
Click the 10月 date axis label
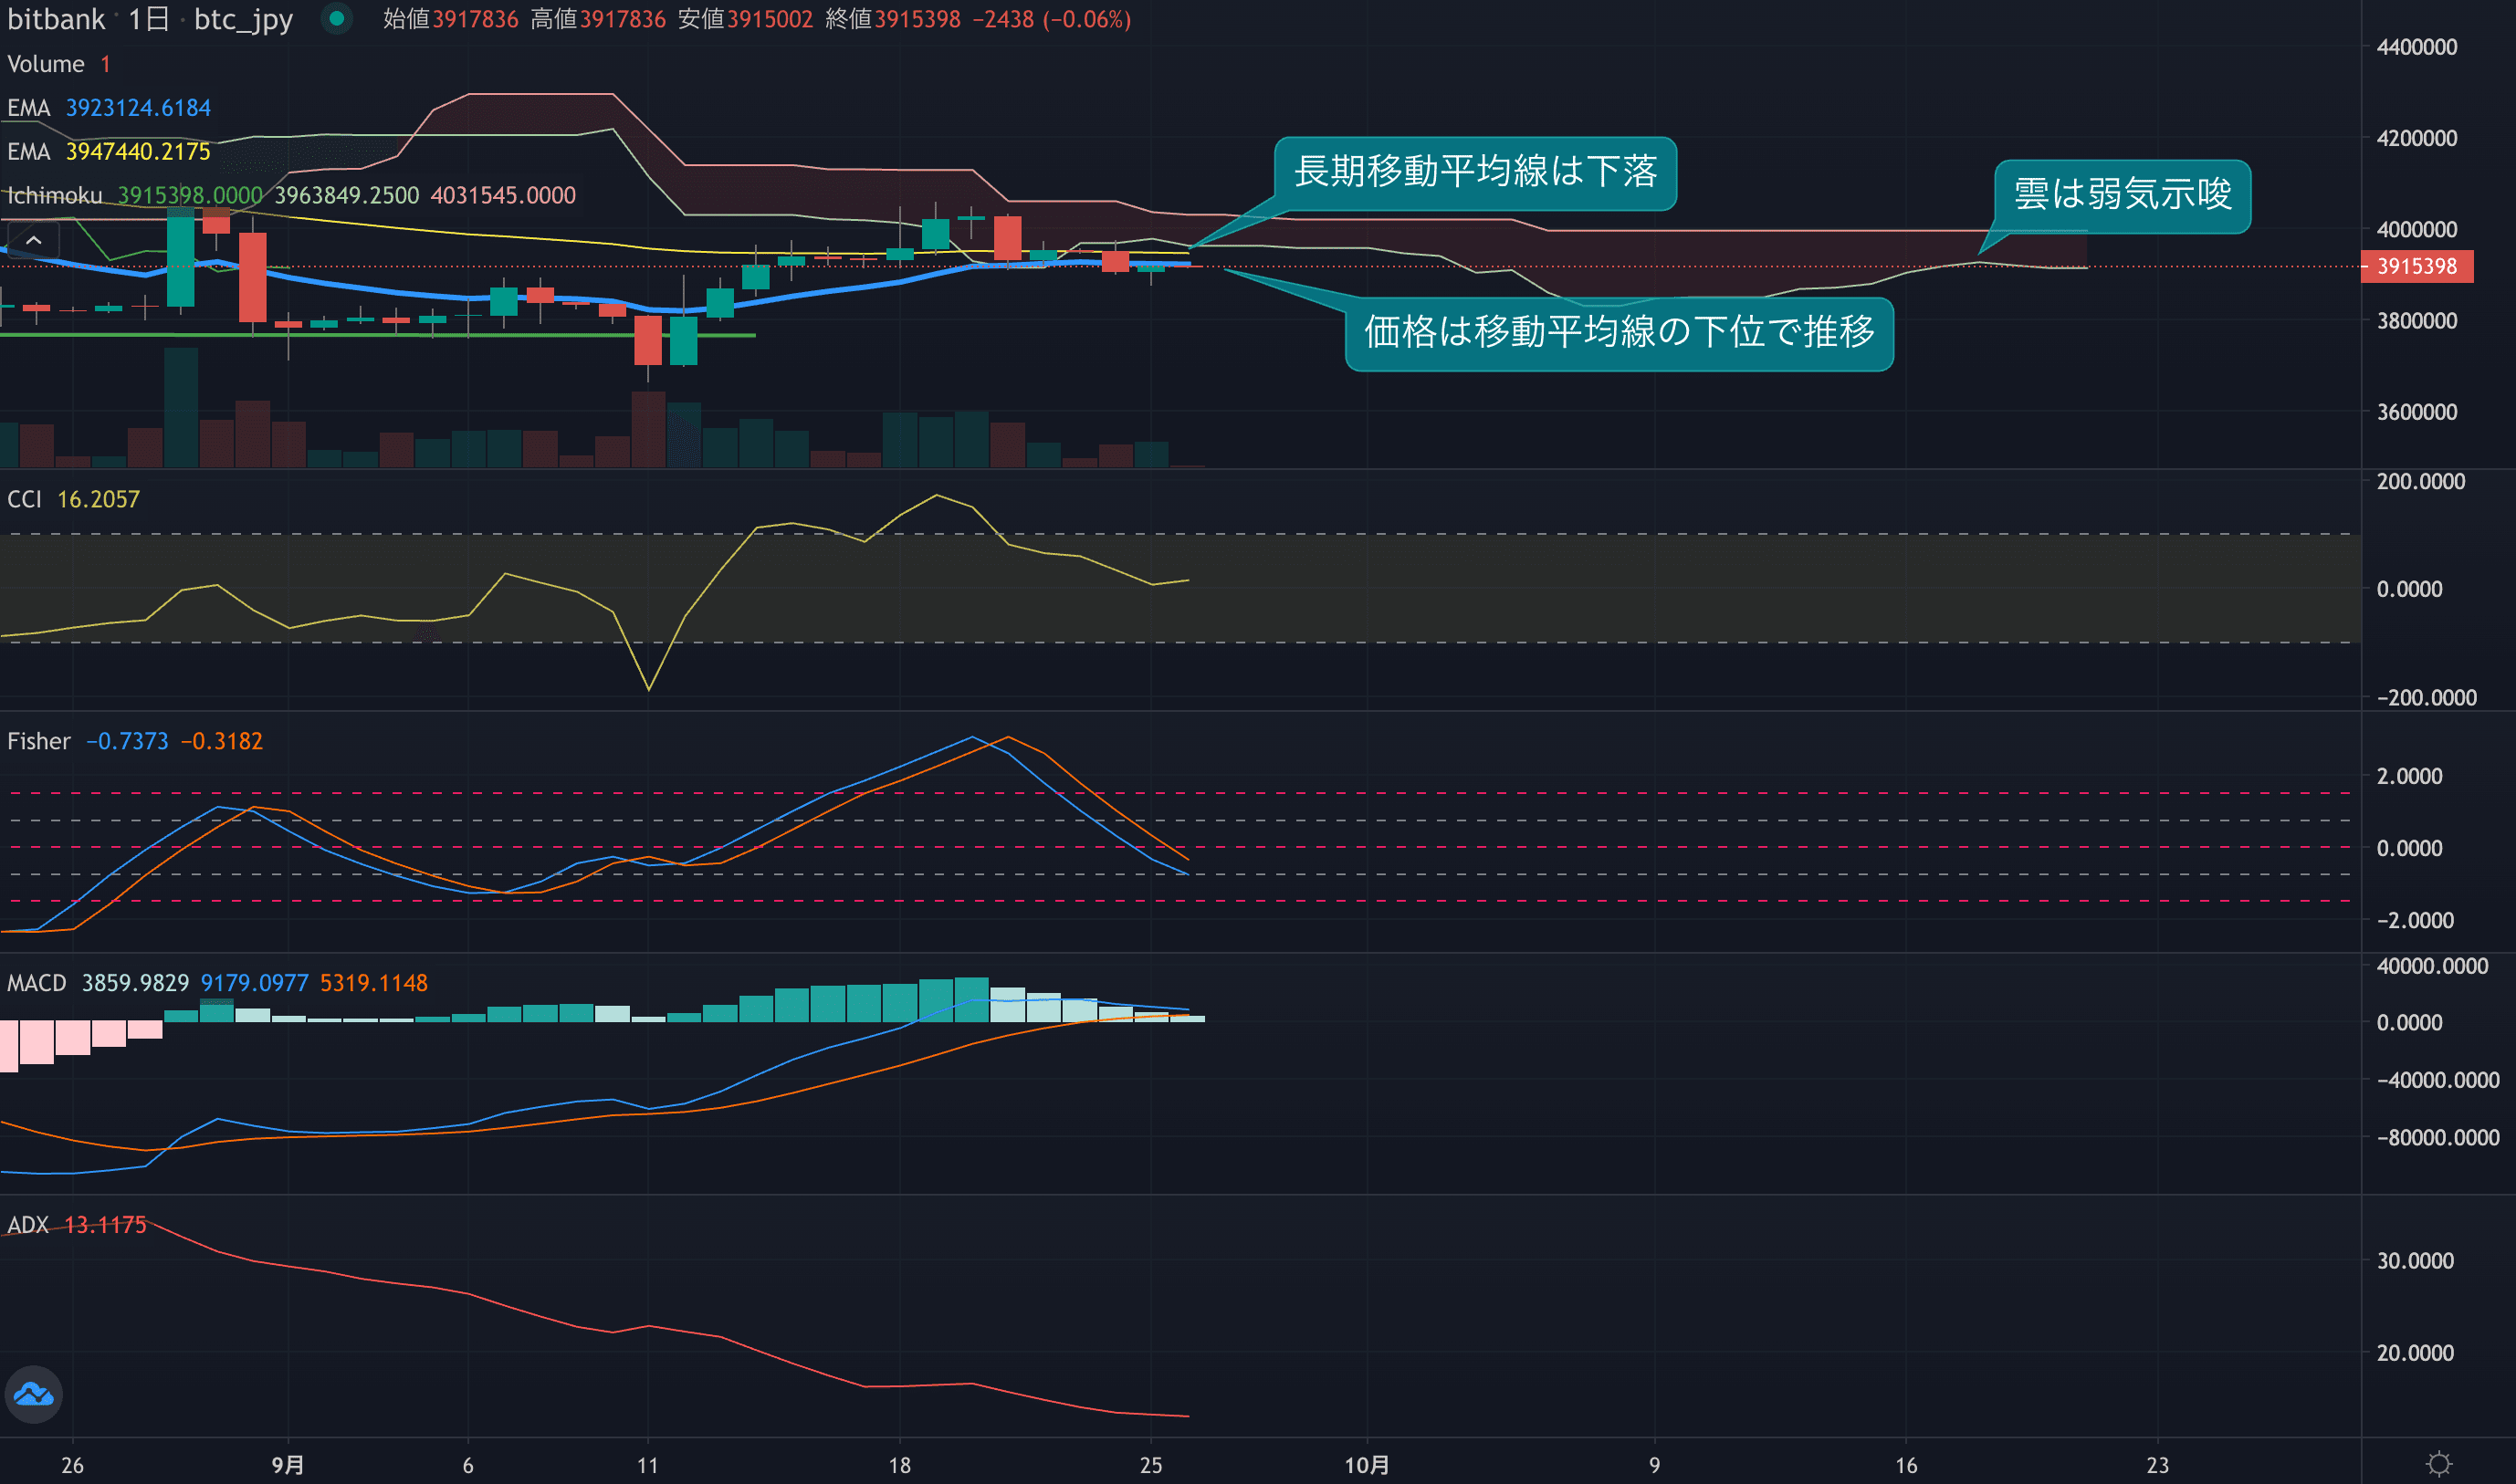[x=1366, y=1465]
